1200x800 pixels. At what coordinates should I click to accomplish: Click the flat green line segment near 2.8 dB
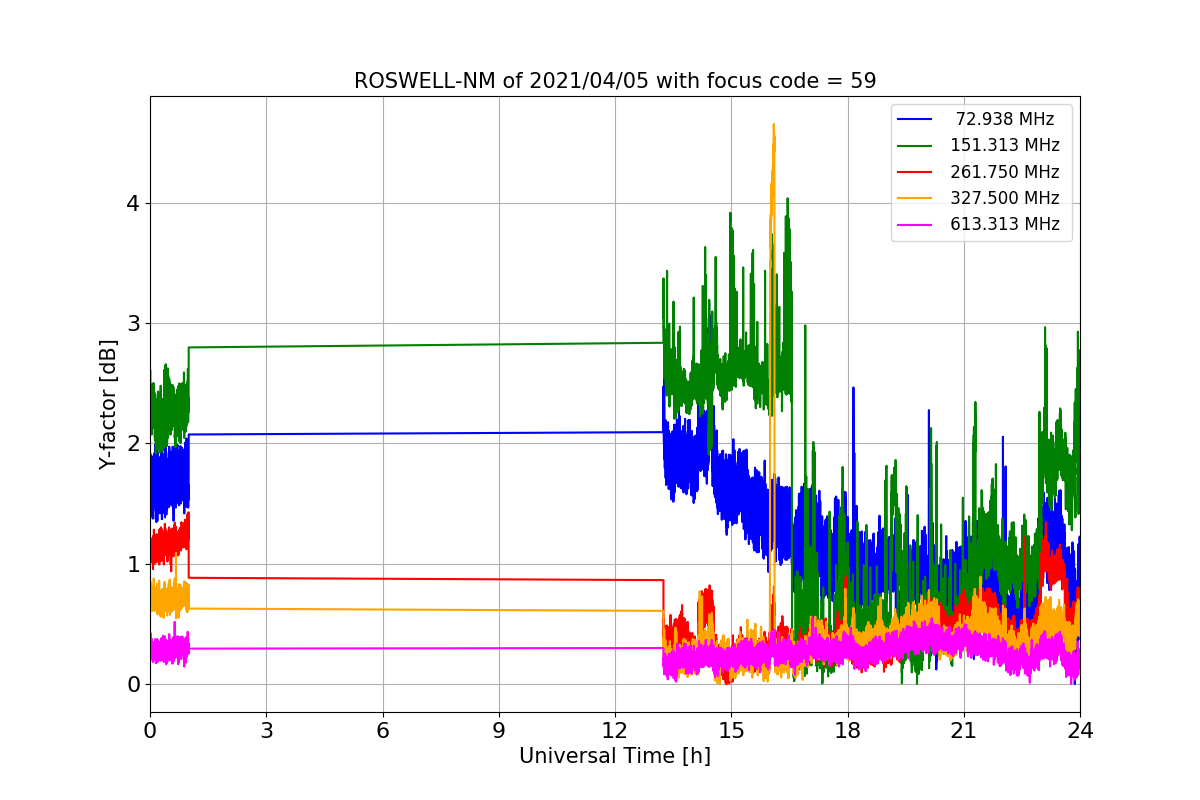(x=425, y=345)
